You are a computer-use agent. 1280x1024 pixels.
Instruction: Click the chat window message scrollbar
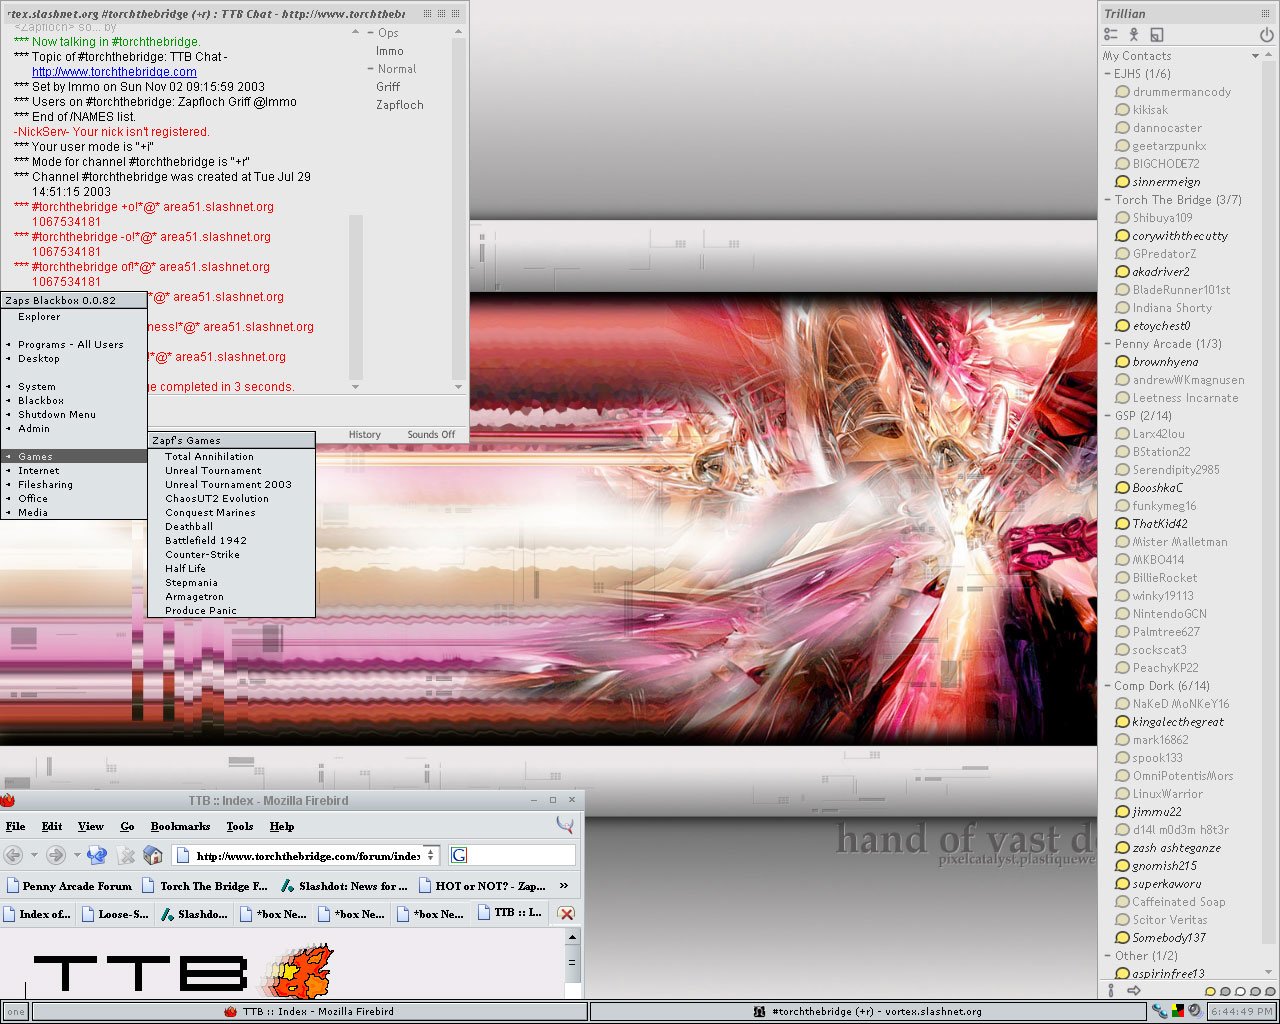(355, 298)
